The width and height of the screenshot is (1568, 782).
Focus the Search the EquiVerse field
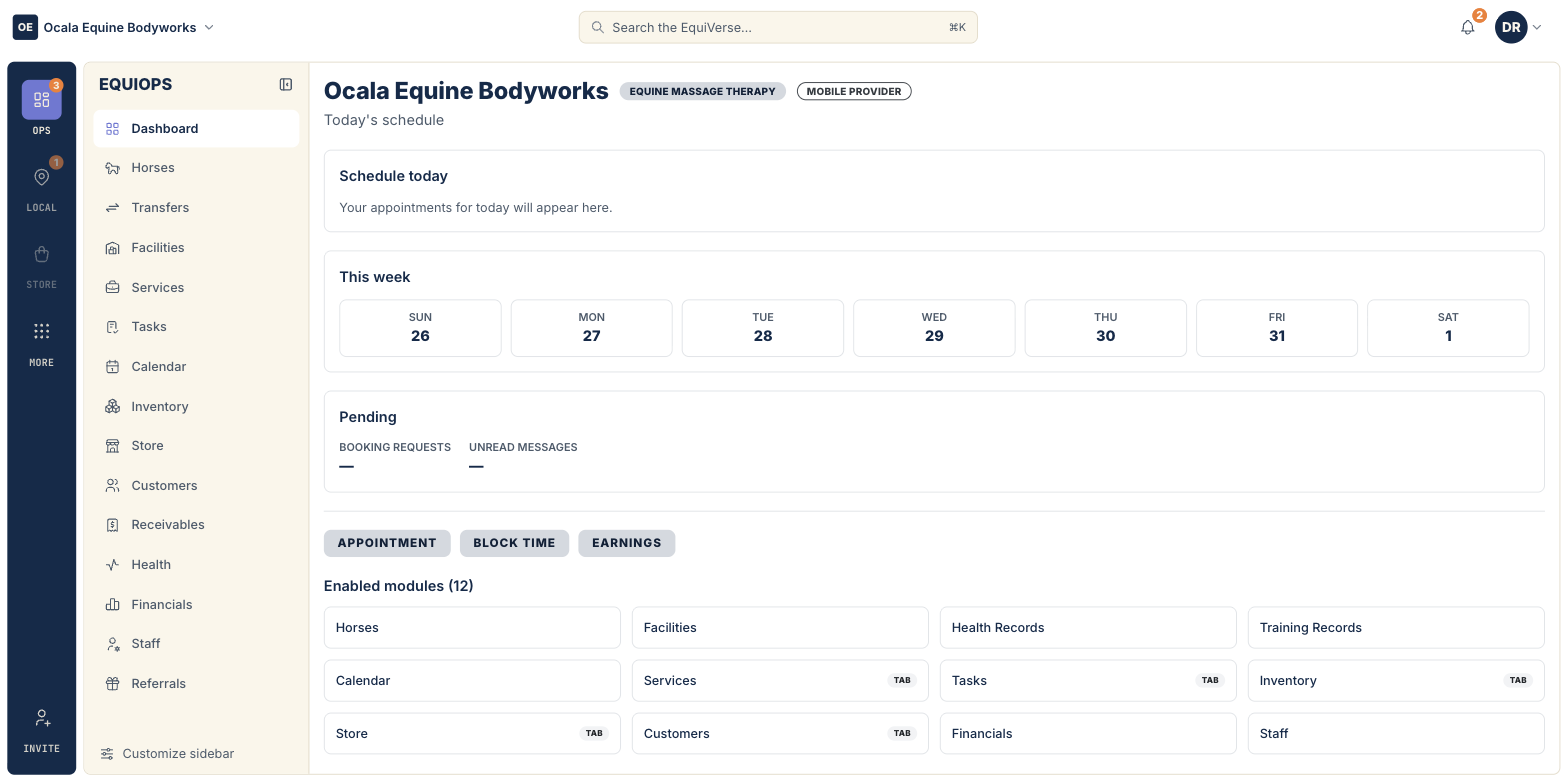(x=778, y=27)
